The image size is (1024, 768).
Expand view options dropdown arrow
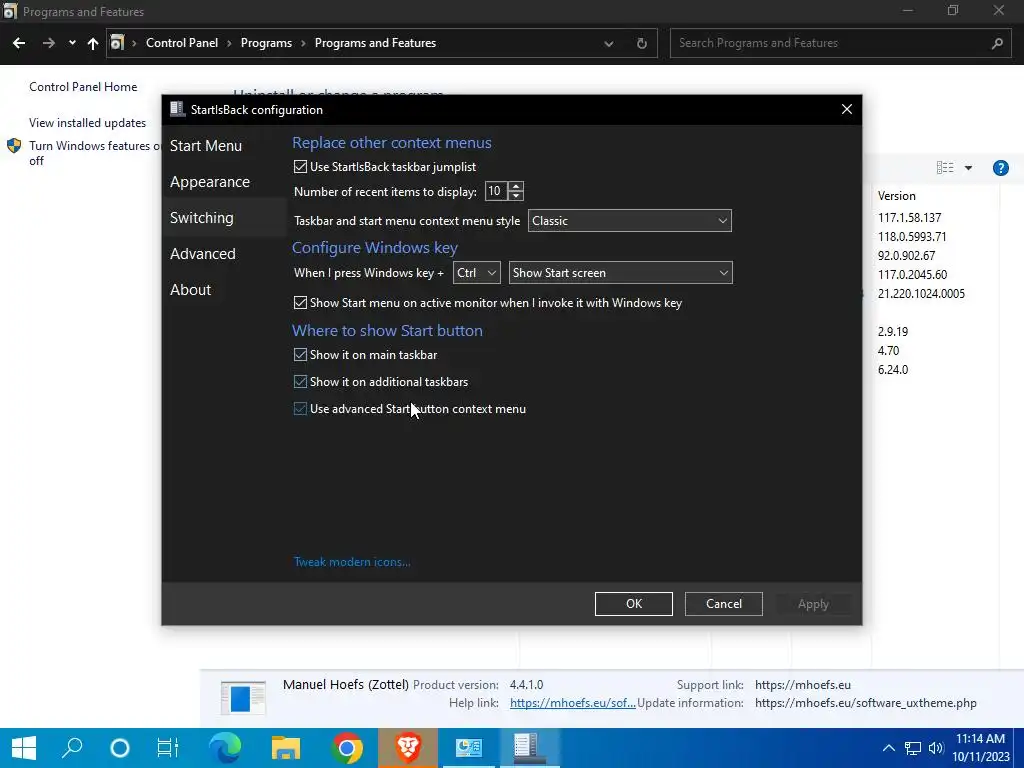pos(968,168)
